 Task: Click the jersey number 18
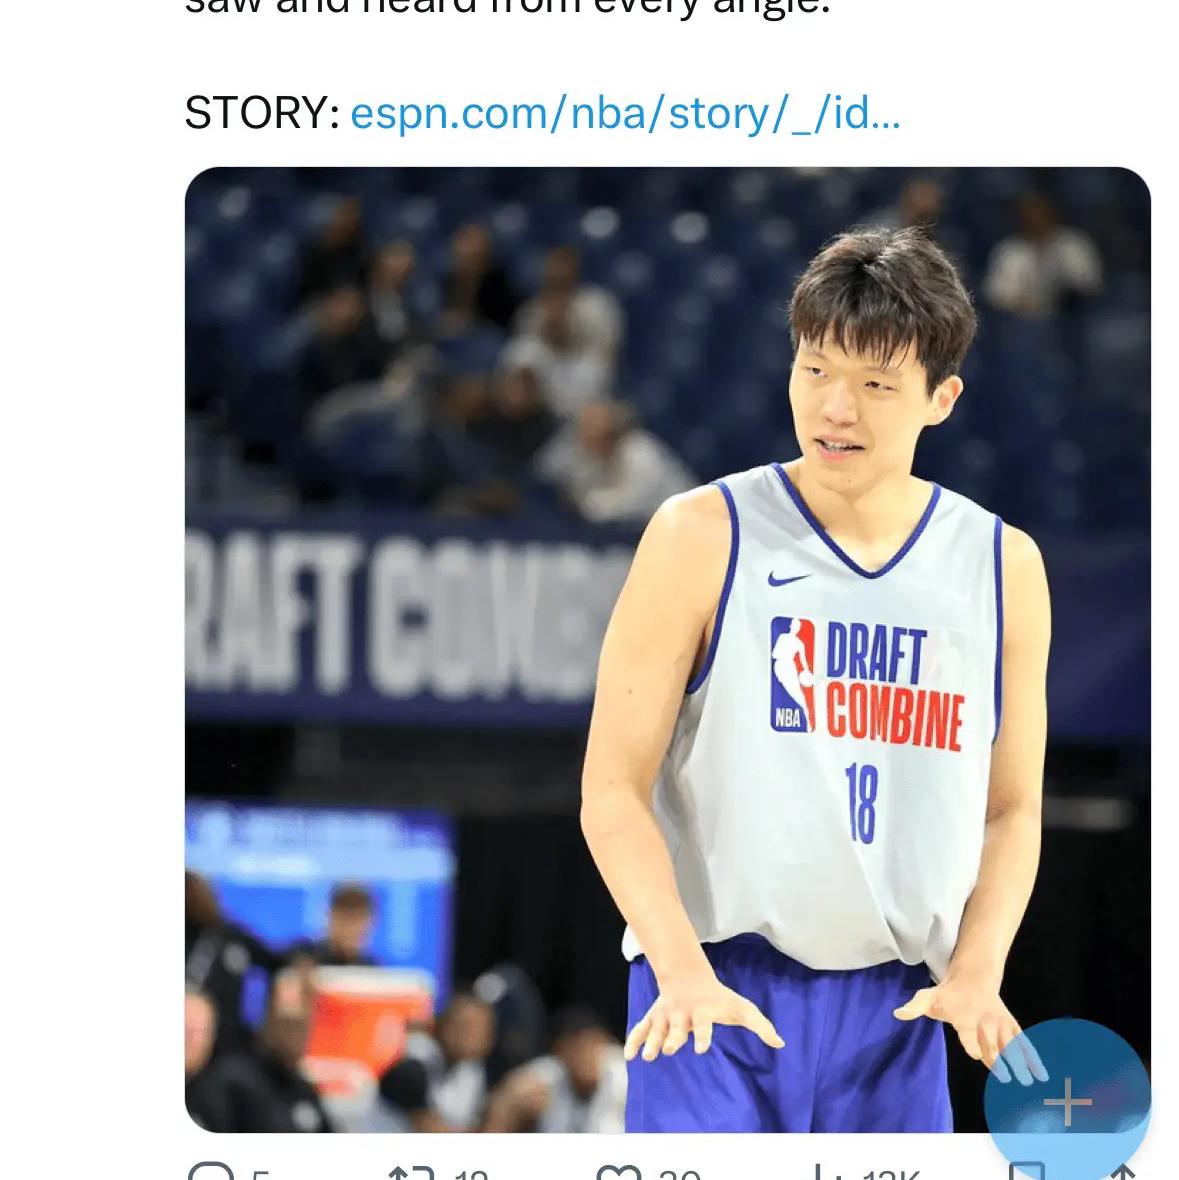pos(860,802)
